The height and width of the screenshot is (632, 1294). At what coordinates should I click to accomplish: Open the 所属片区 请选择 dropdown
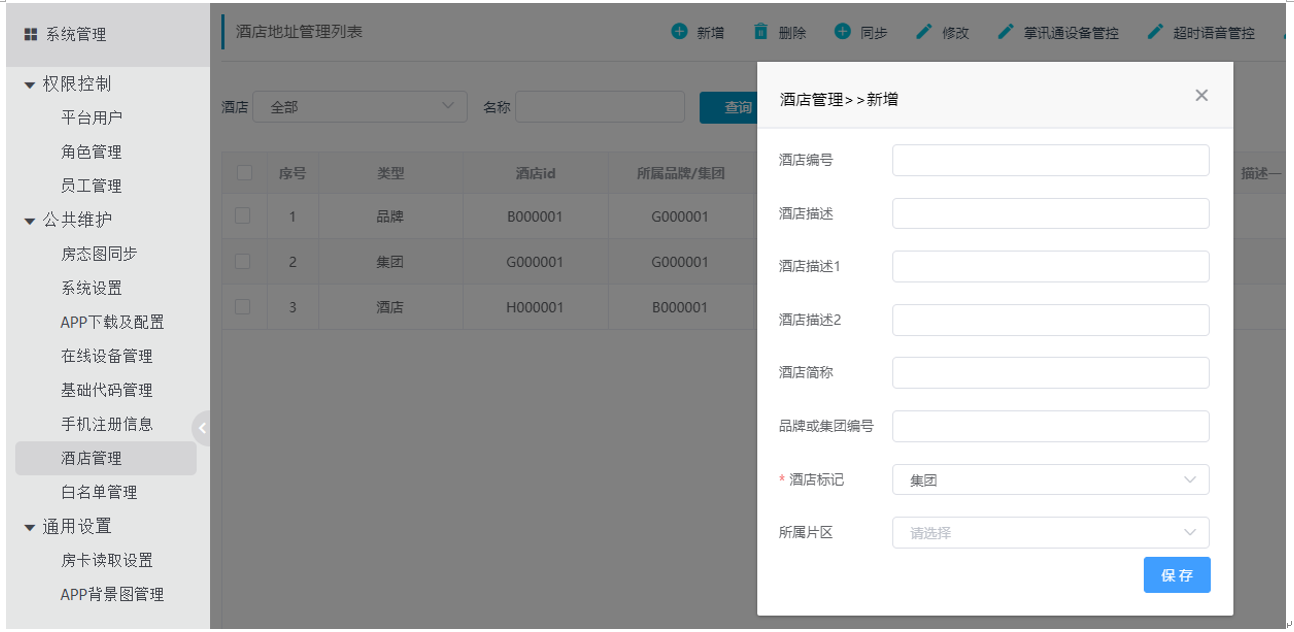click(x=1050, y=533)
